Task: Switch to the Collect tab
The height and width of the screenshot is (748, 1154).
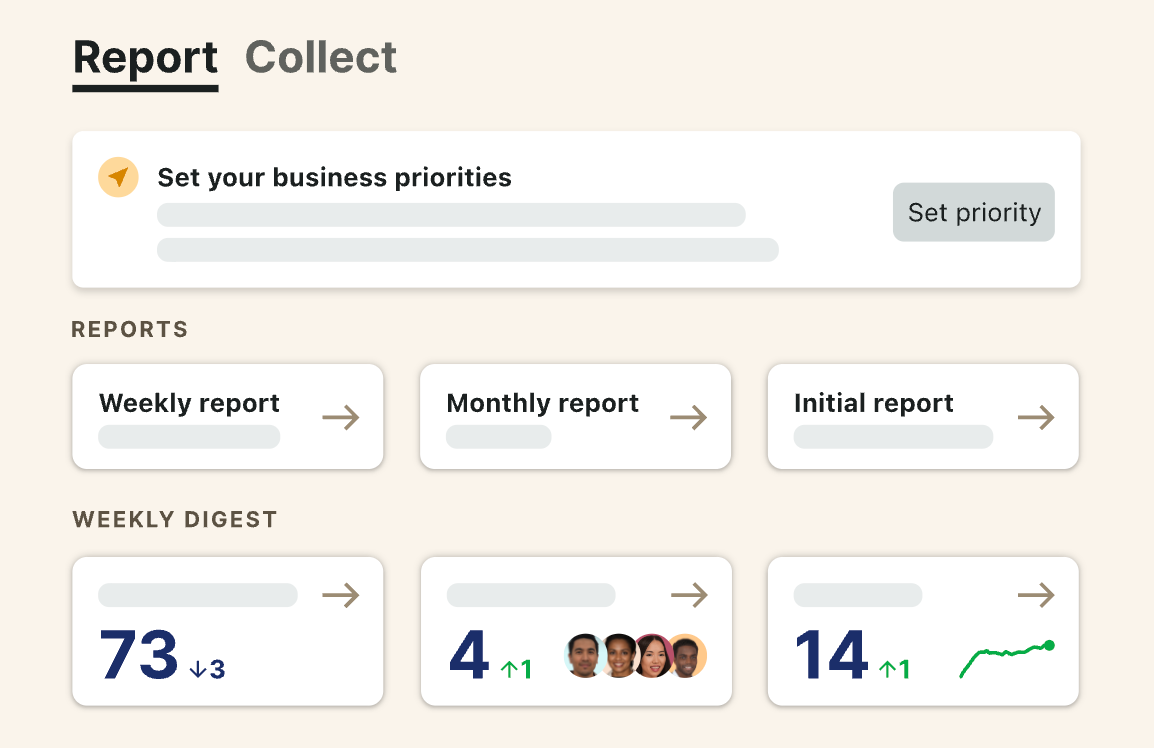Action: (x=321, y=58)
